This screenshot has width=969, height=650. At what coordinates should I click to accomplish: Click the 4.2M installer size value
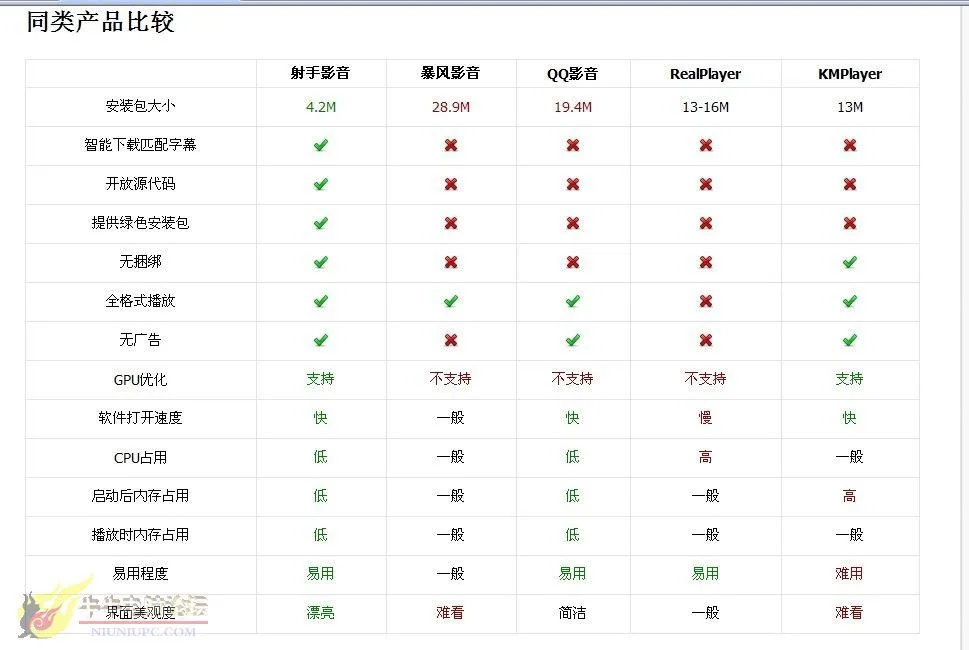tap(320, 106)
